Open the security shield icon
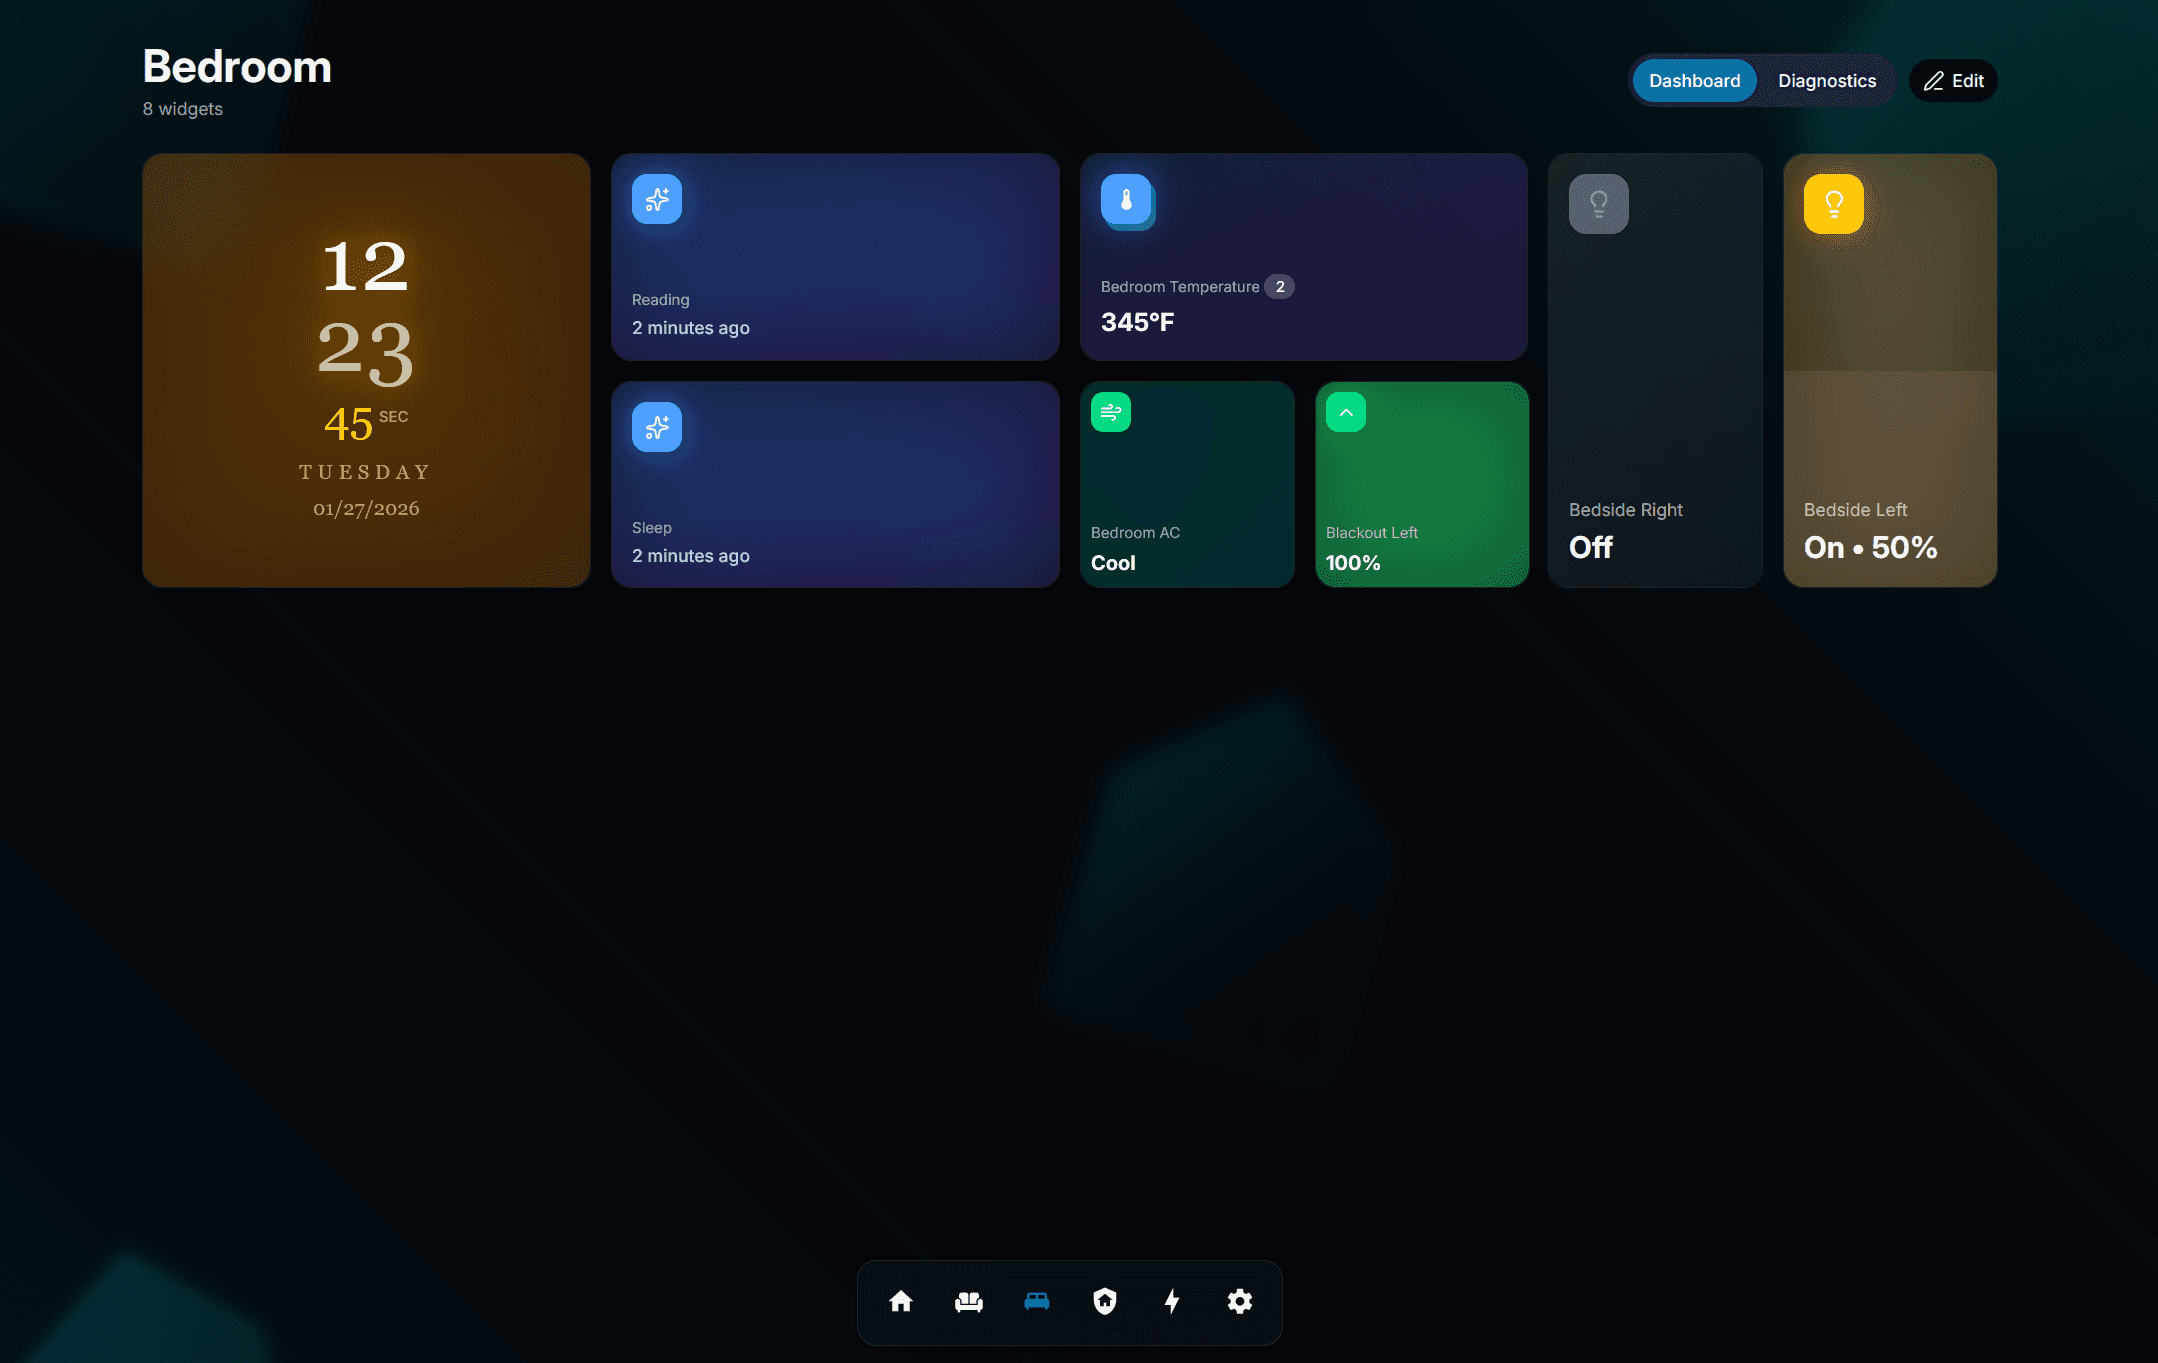Image resolution: width=2158 pixels, height=1363 pixels. pyautogui.click(x=1104, y=1301)
